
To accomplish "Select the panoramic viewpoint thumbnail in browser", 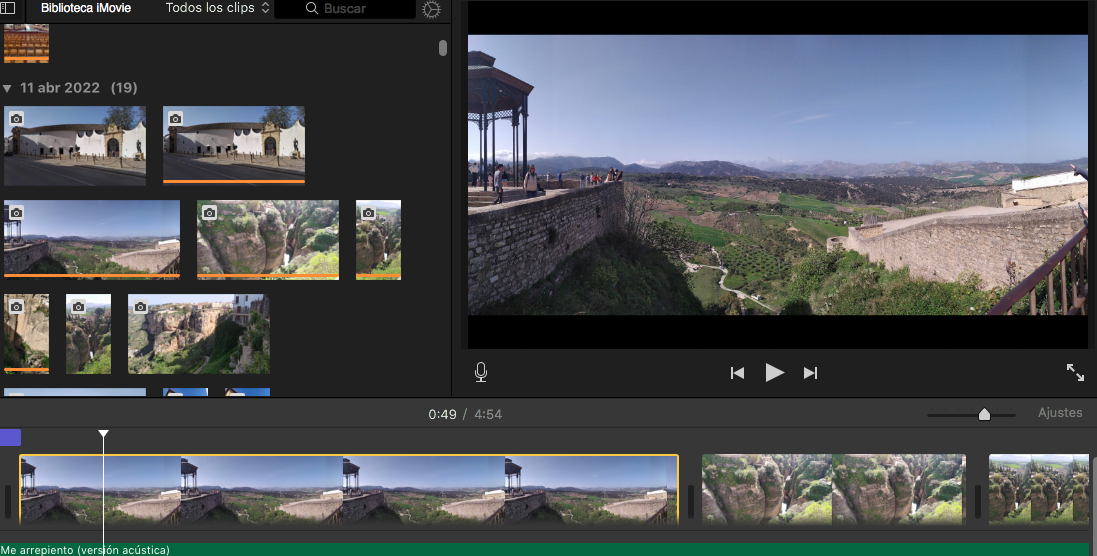I will click(92, 239).
